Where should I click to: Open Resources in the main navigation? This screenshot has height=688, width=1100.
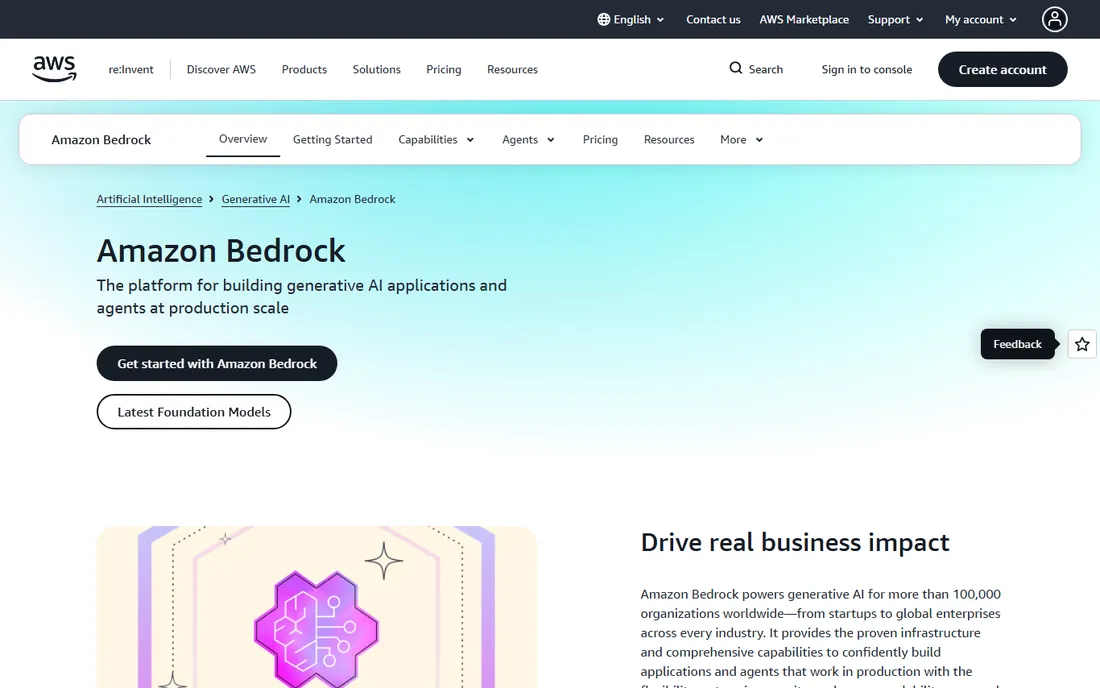tap(512, 69)
